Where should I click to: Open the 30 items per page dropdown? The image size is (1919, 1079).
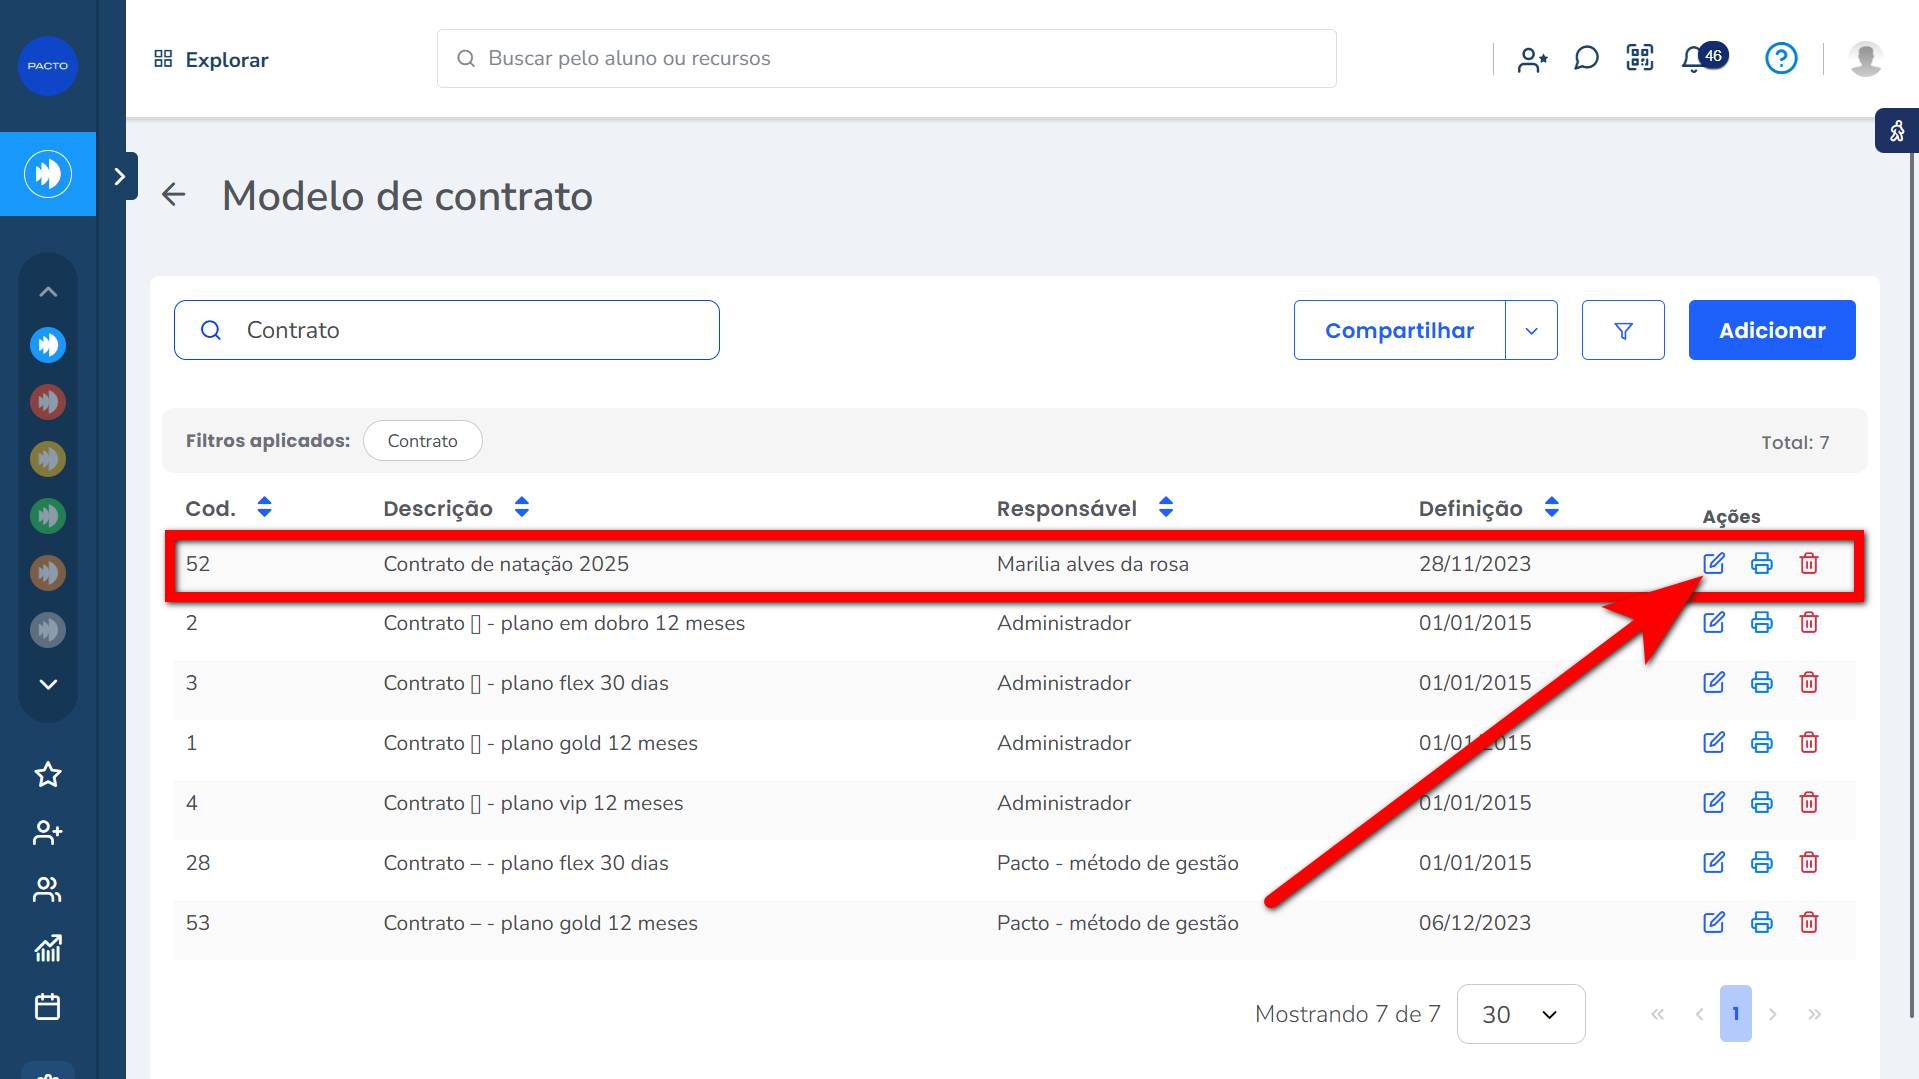click(x=1520, y=1014)
